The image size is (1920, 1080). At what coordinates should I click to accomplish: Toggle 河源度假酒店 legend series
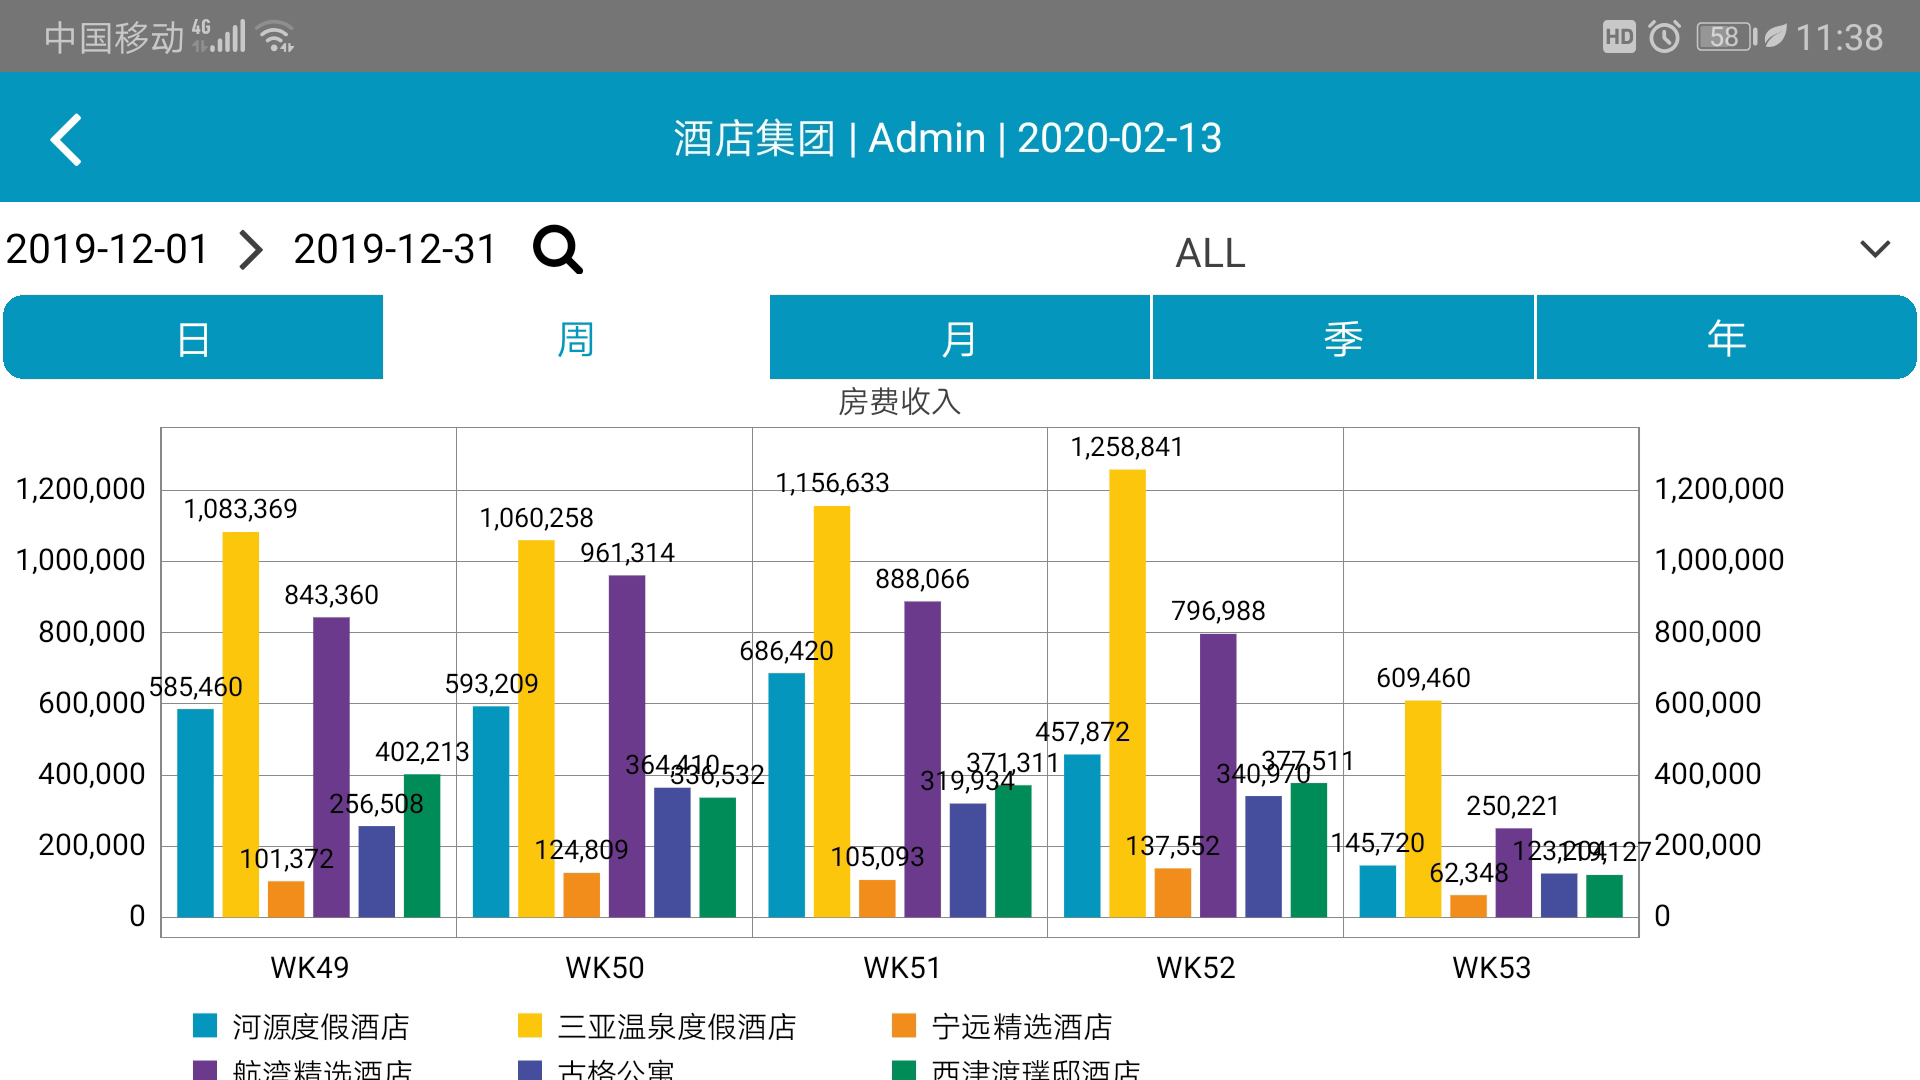tap(320, 1026)
